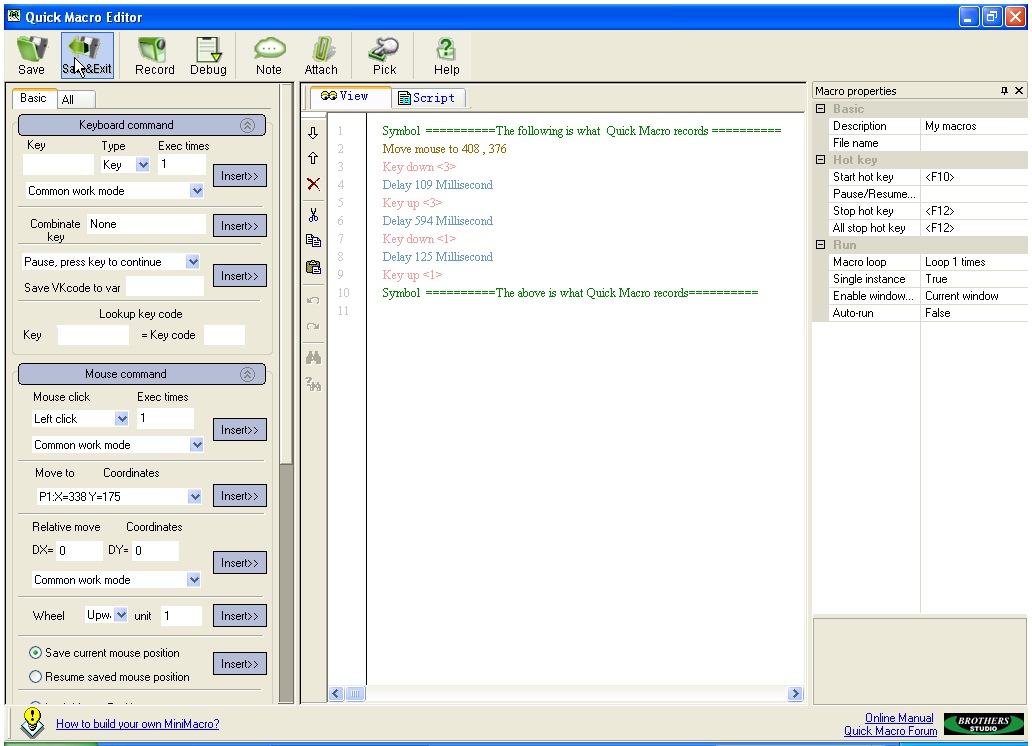The height and width of the screenshot is (746, 1032).
Task: Open the Wheel direction dropdown
Action: click(x=121, y=615)
